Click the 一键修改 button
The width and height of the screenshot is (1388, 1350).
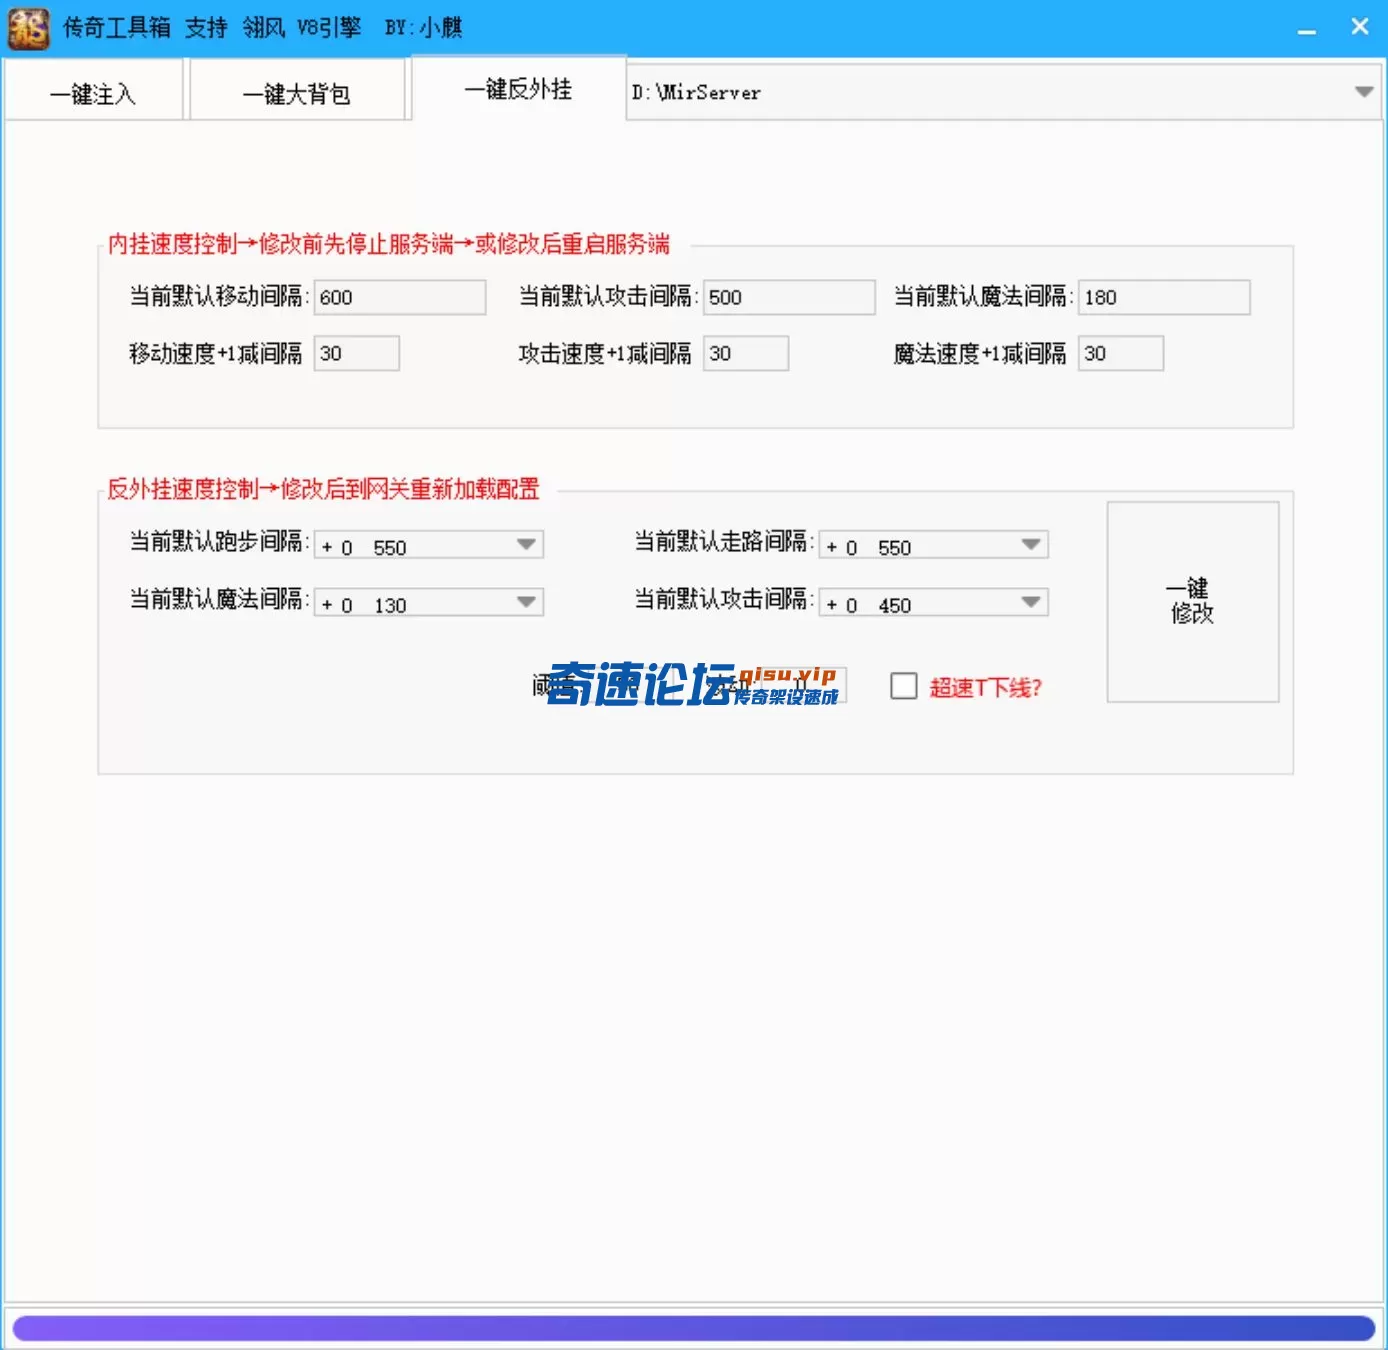point(1193,602)
